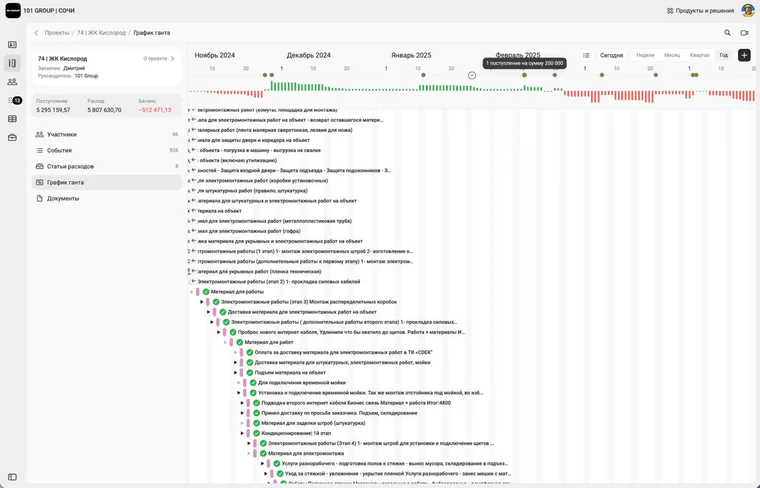Open briefcase icon in left sidebar
The height and width of the screenshot is (488, 760).
coord(13,138)
